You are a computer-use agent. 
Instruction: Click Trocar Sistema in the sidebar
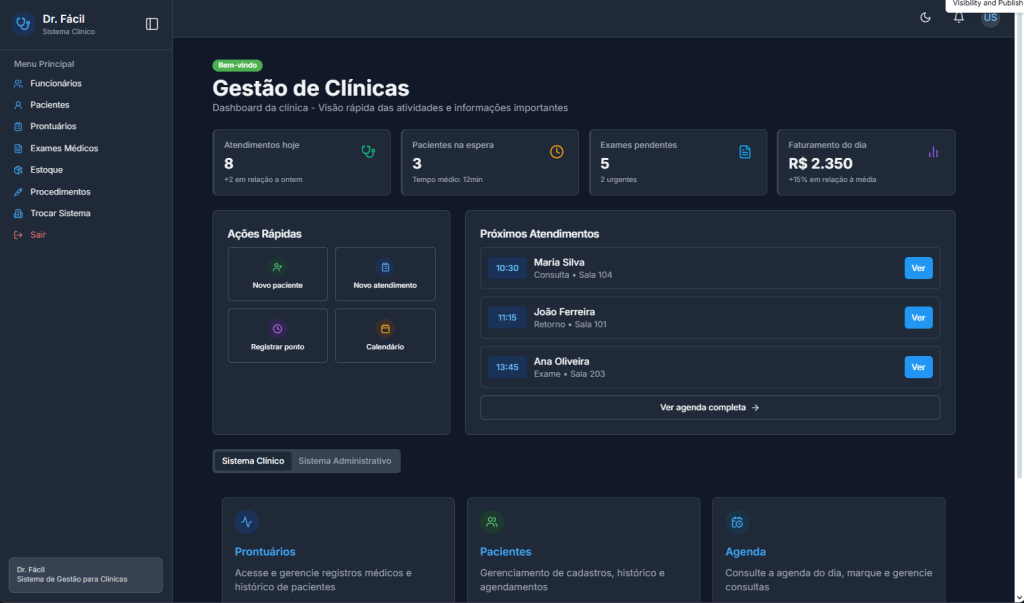pos(60,214)
